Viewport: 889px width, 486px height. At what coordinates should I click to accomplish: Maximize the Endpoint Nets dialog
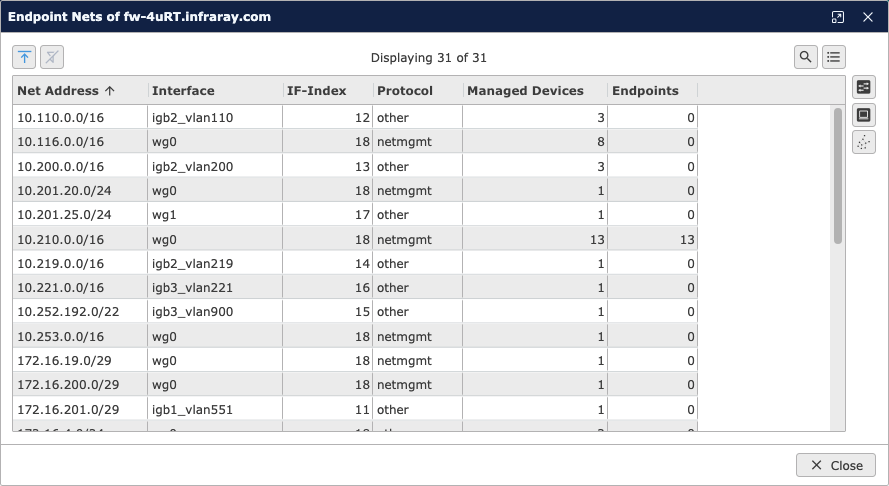click(838, 17)
